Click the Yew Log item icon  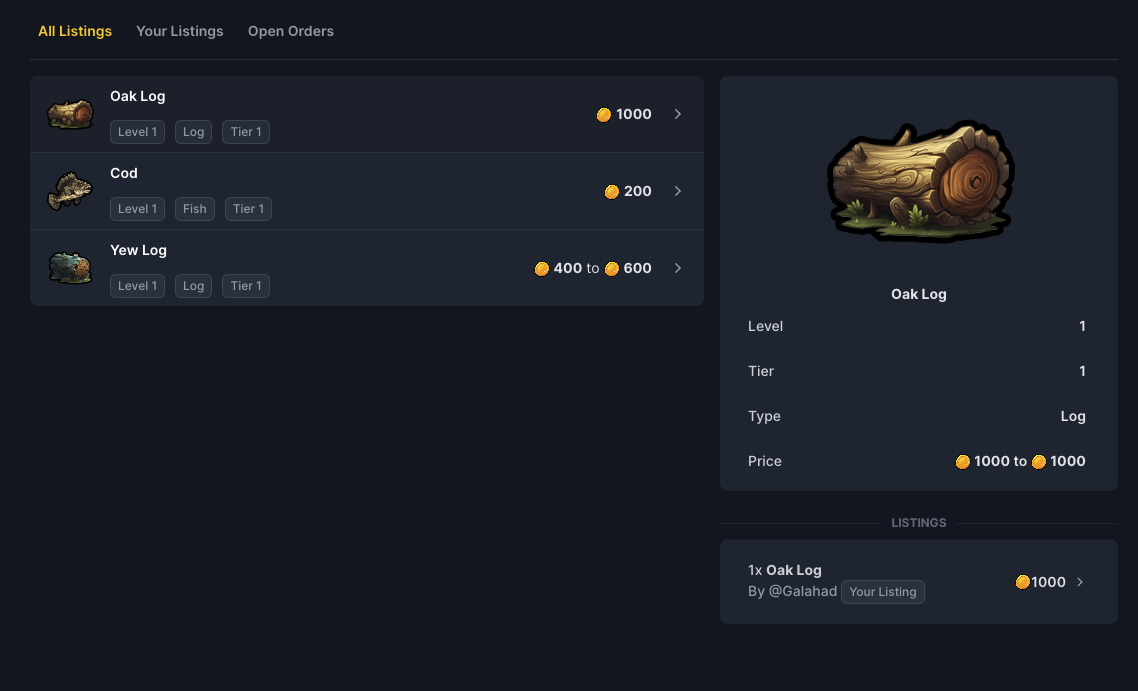click(70, 267)
